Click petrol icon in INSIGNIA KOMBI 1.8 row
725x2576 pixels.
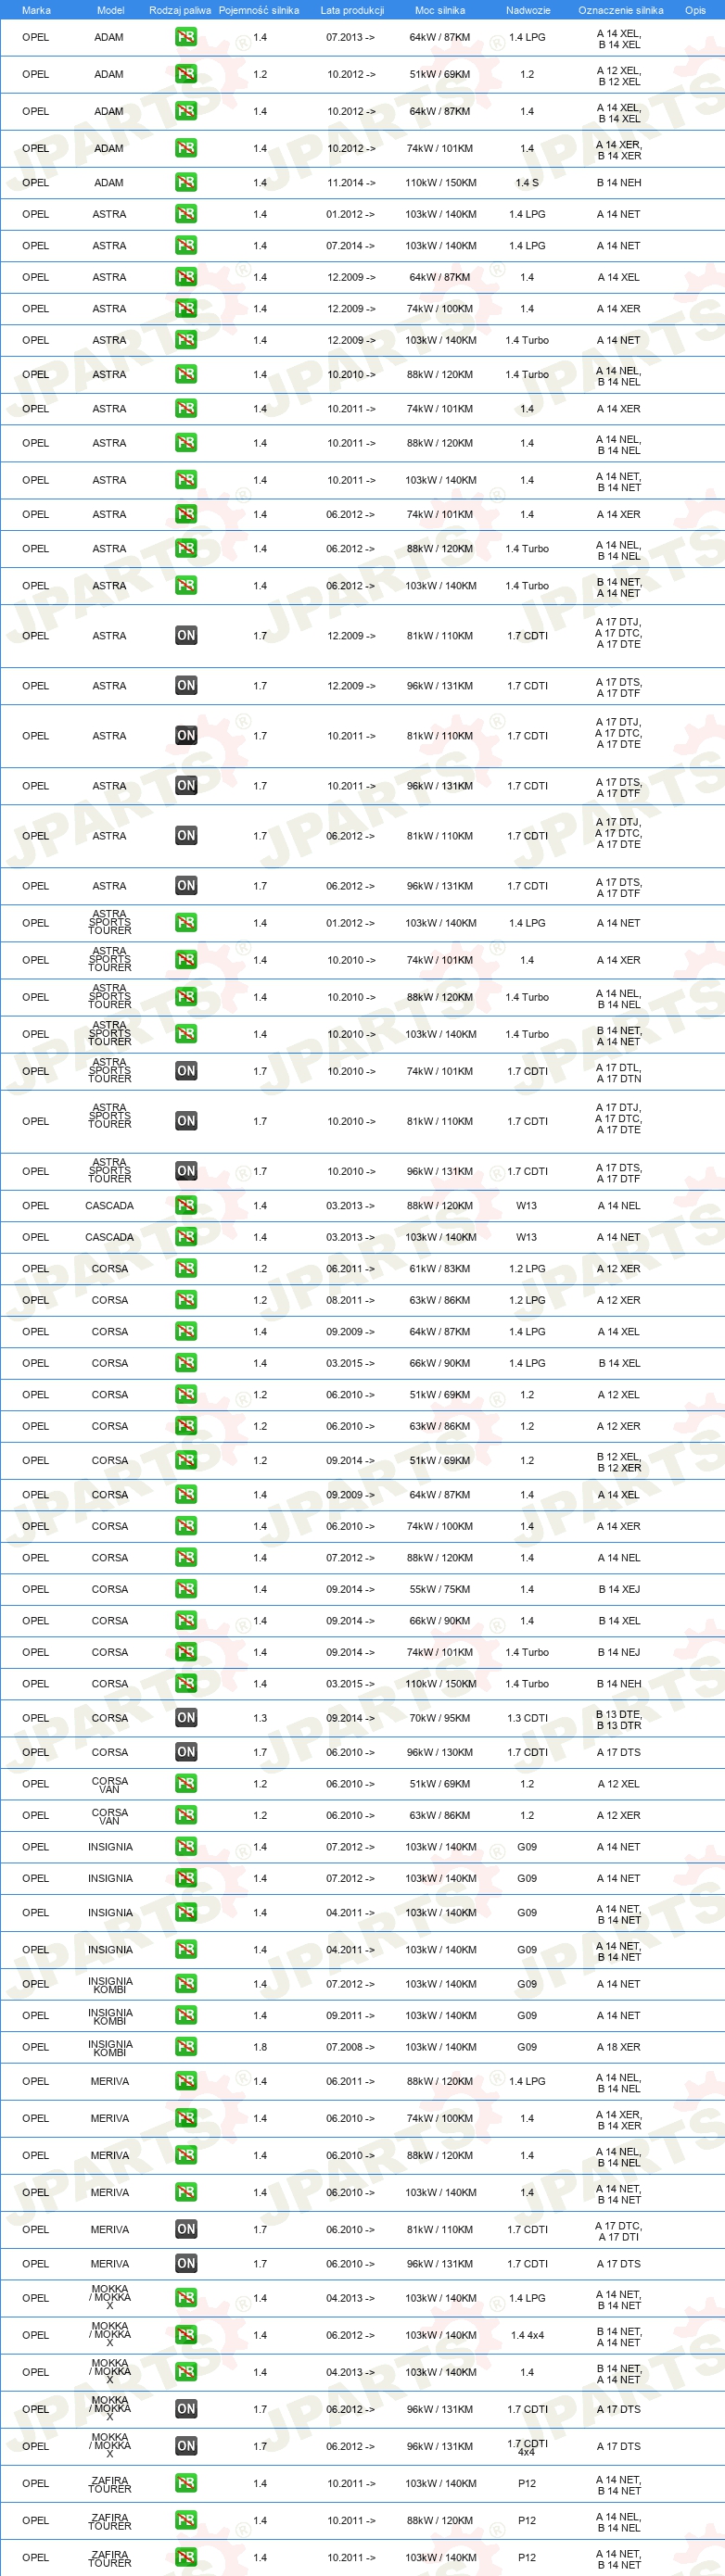tap(186, 2047)
